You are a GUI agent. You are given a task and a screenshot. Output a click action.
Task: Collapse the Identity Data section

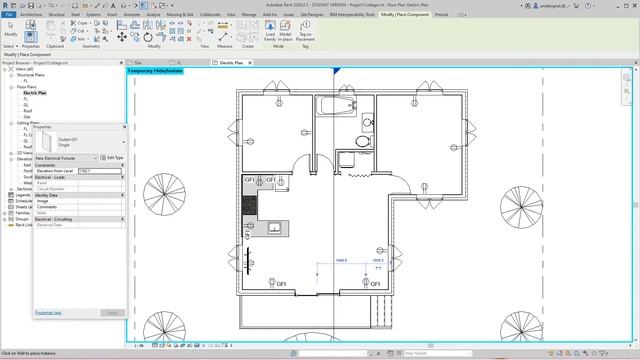coord(122,195)
